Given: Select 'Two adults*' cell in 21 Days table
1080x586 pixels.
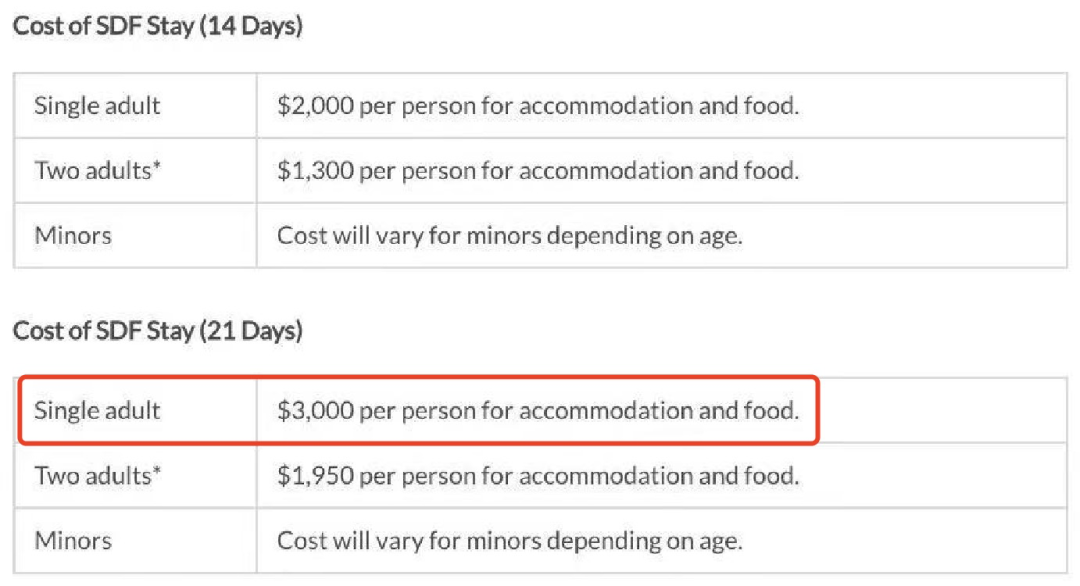Looking at the screenshot, I should click(97, 475).
